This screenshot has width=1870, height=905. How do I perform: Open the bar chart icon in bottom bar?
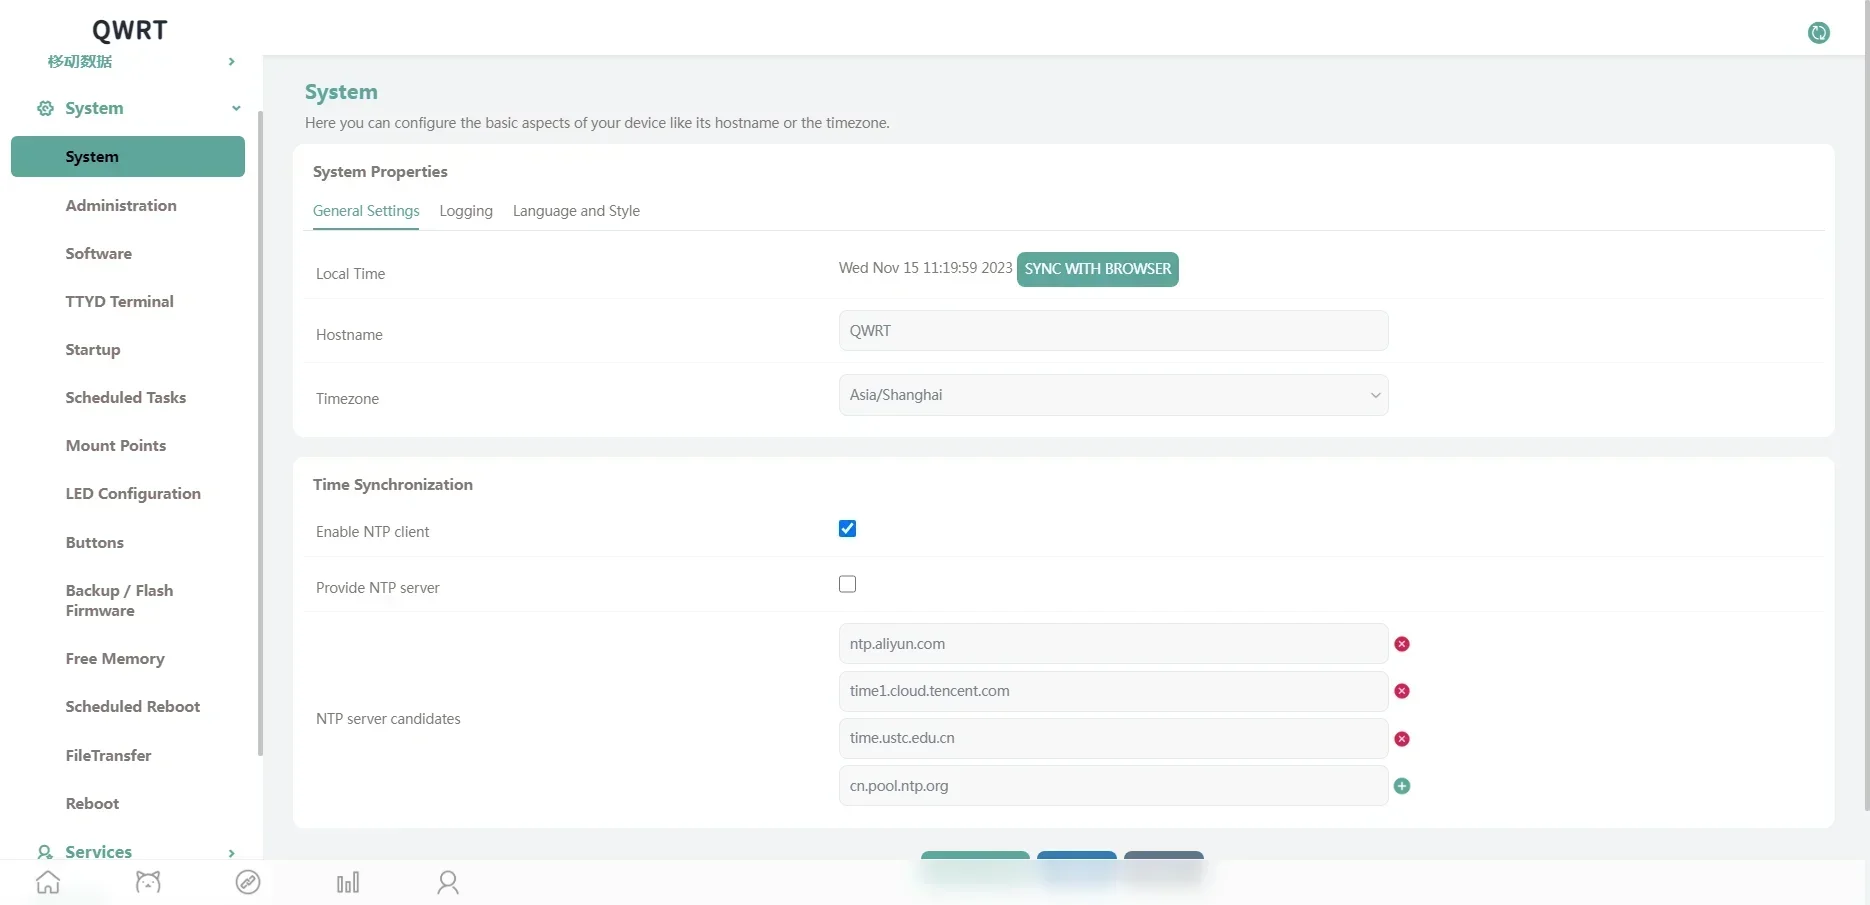[x=348, y=882]
